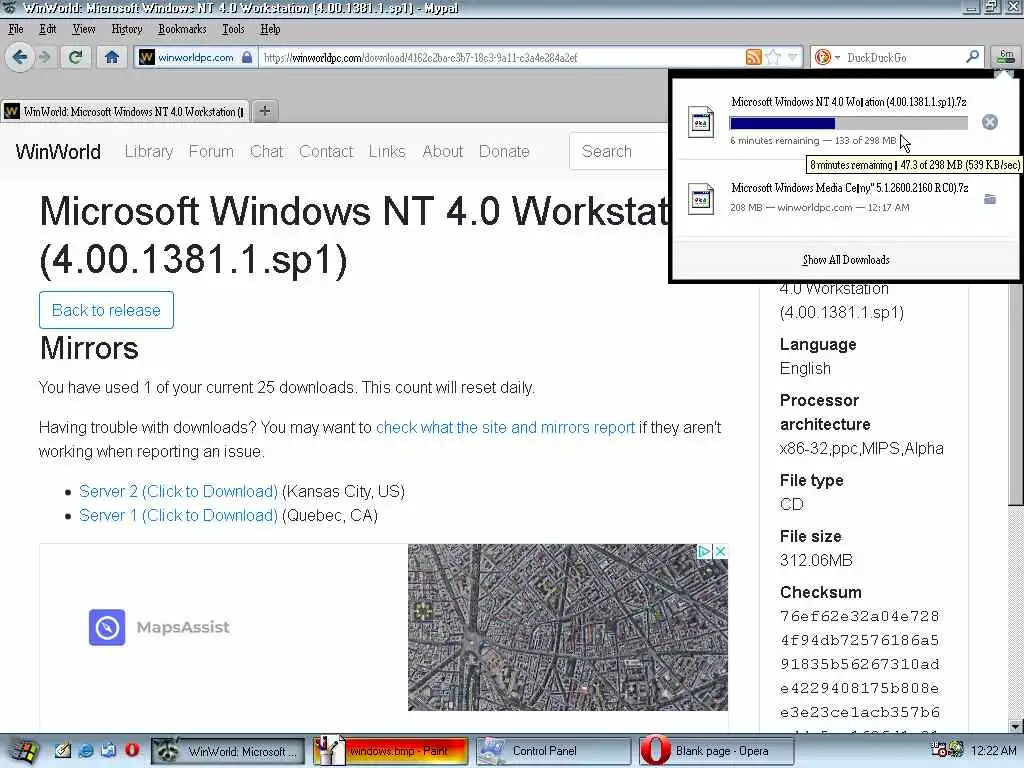Open the History menu
The height and width of the screenshot is (768, 1024).
coord(127,29)
